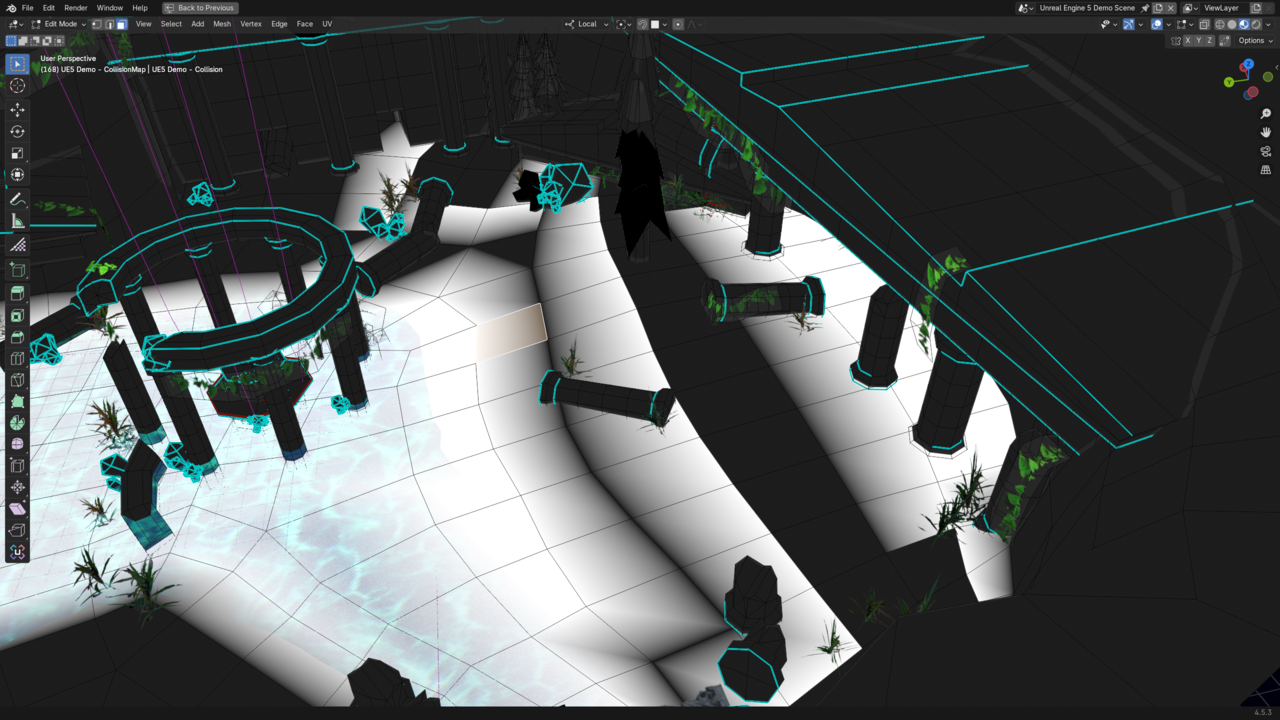This screenshot has width=1280, height=720.
Task: Select the Rip Region tool
Action: 17,531
